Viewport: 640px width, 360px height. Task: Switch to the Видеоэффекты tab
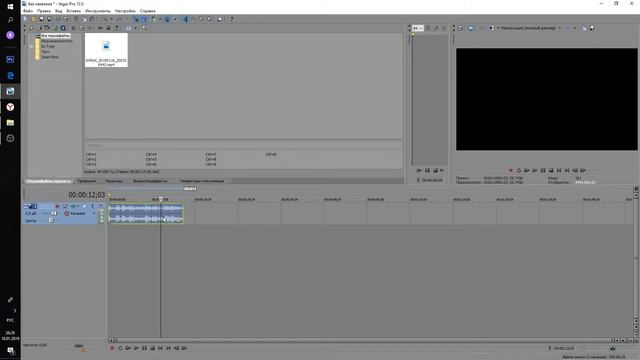click(150, 181)
